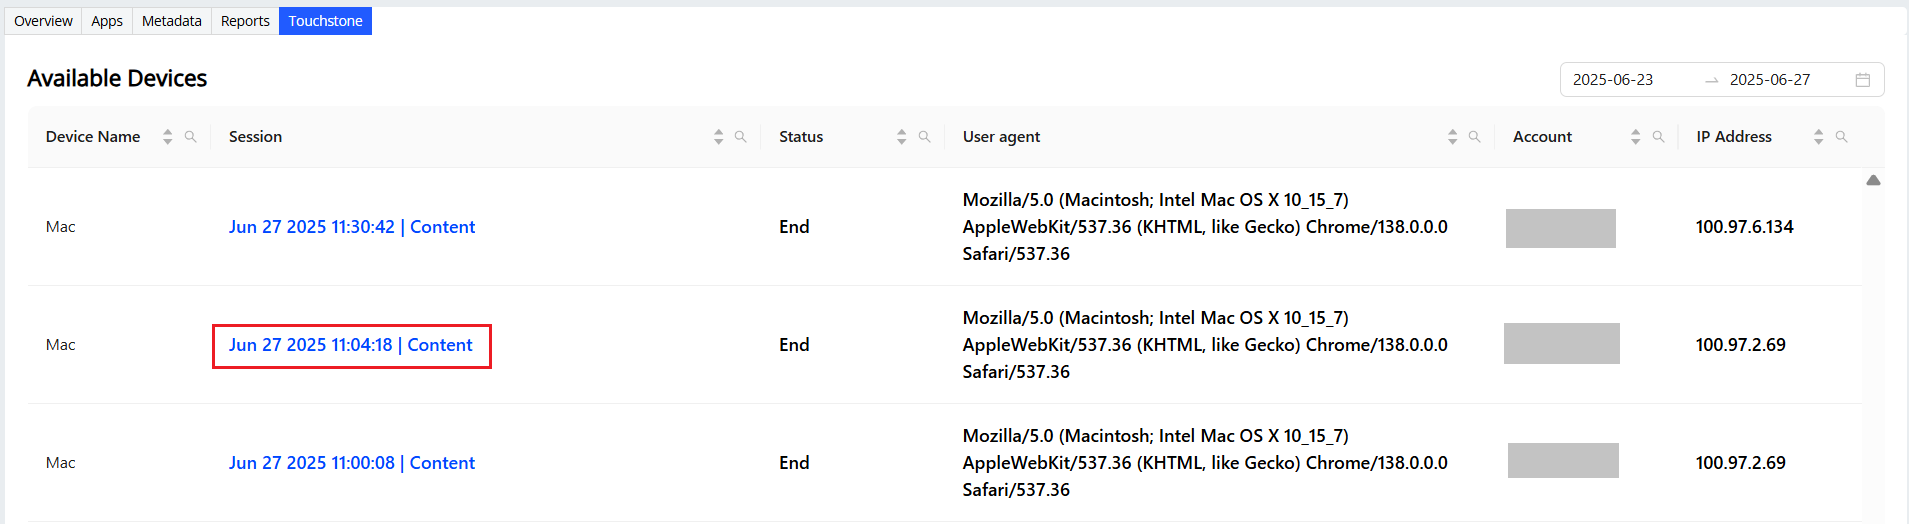Image resolution: width=1909 pixels, height=524 pixels.
Task: Toggle sort order on User agent column
Action: click(x=1452, y=137)
